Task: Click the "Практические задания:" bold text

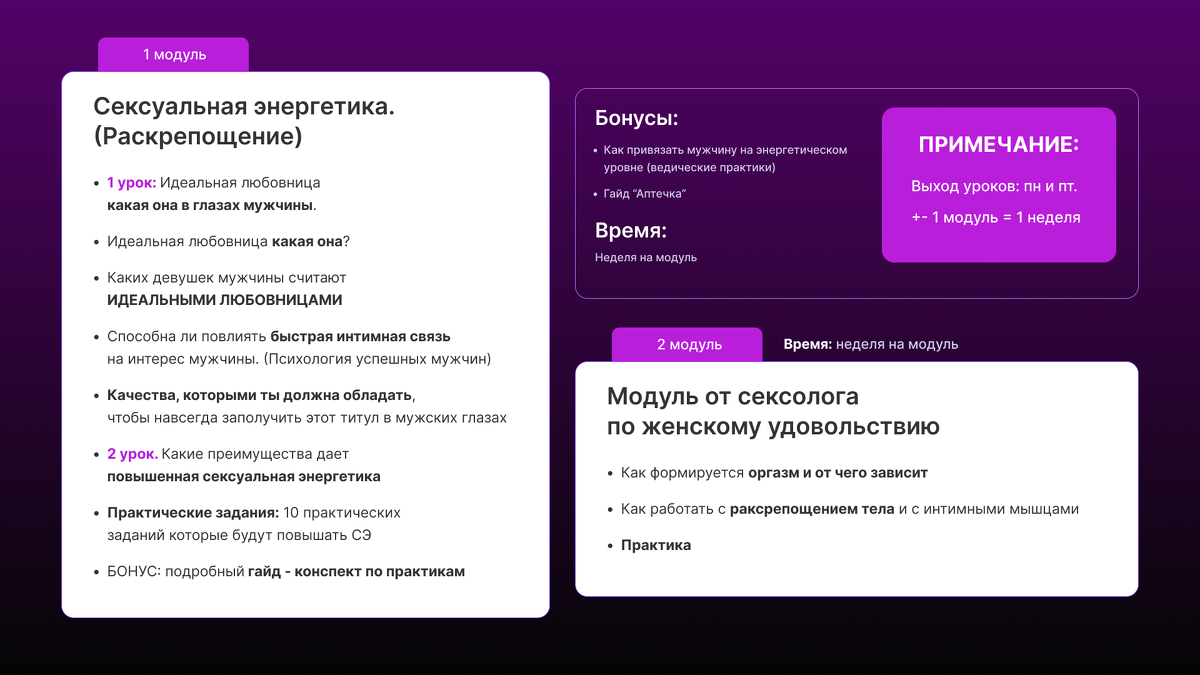Action: pyautogui.click(x=193, y=513)
